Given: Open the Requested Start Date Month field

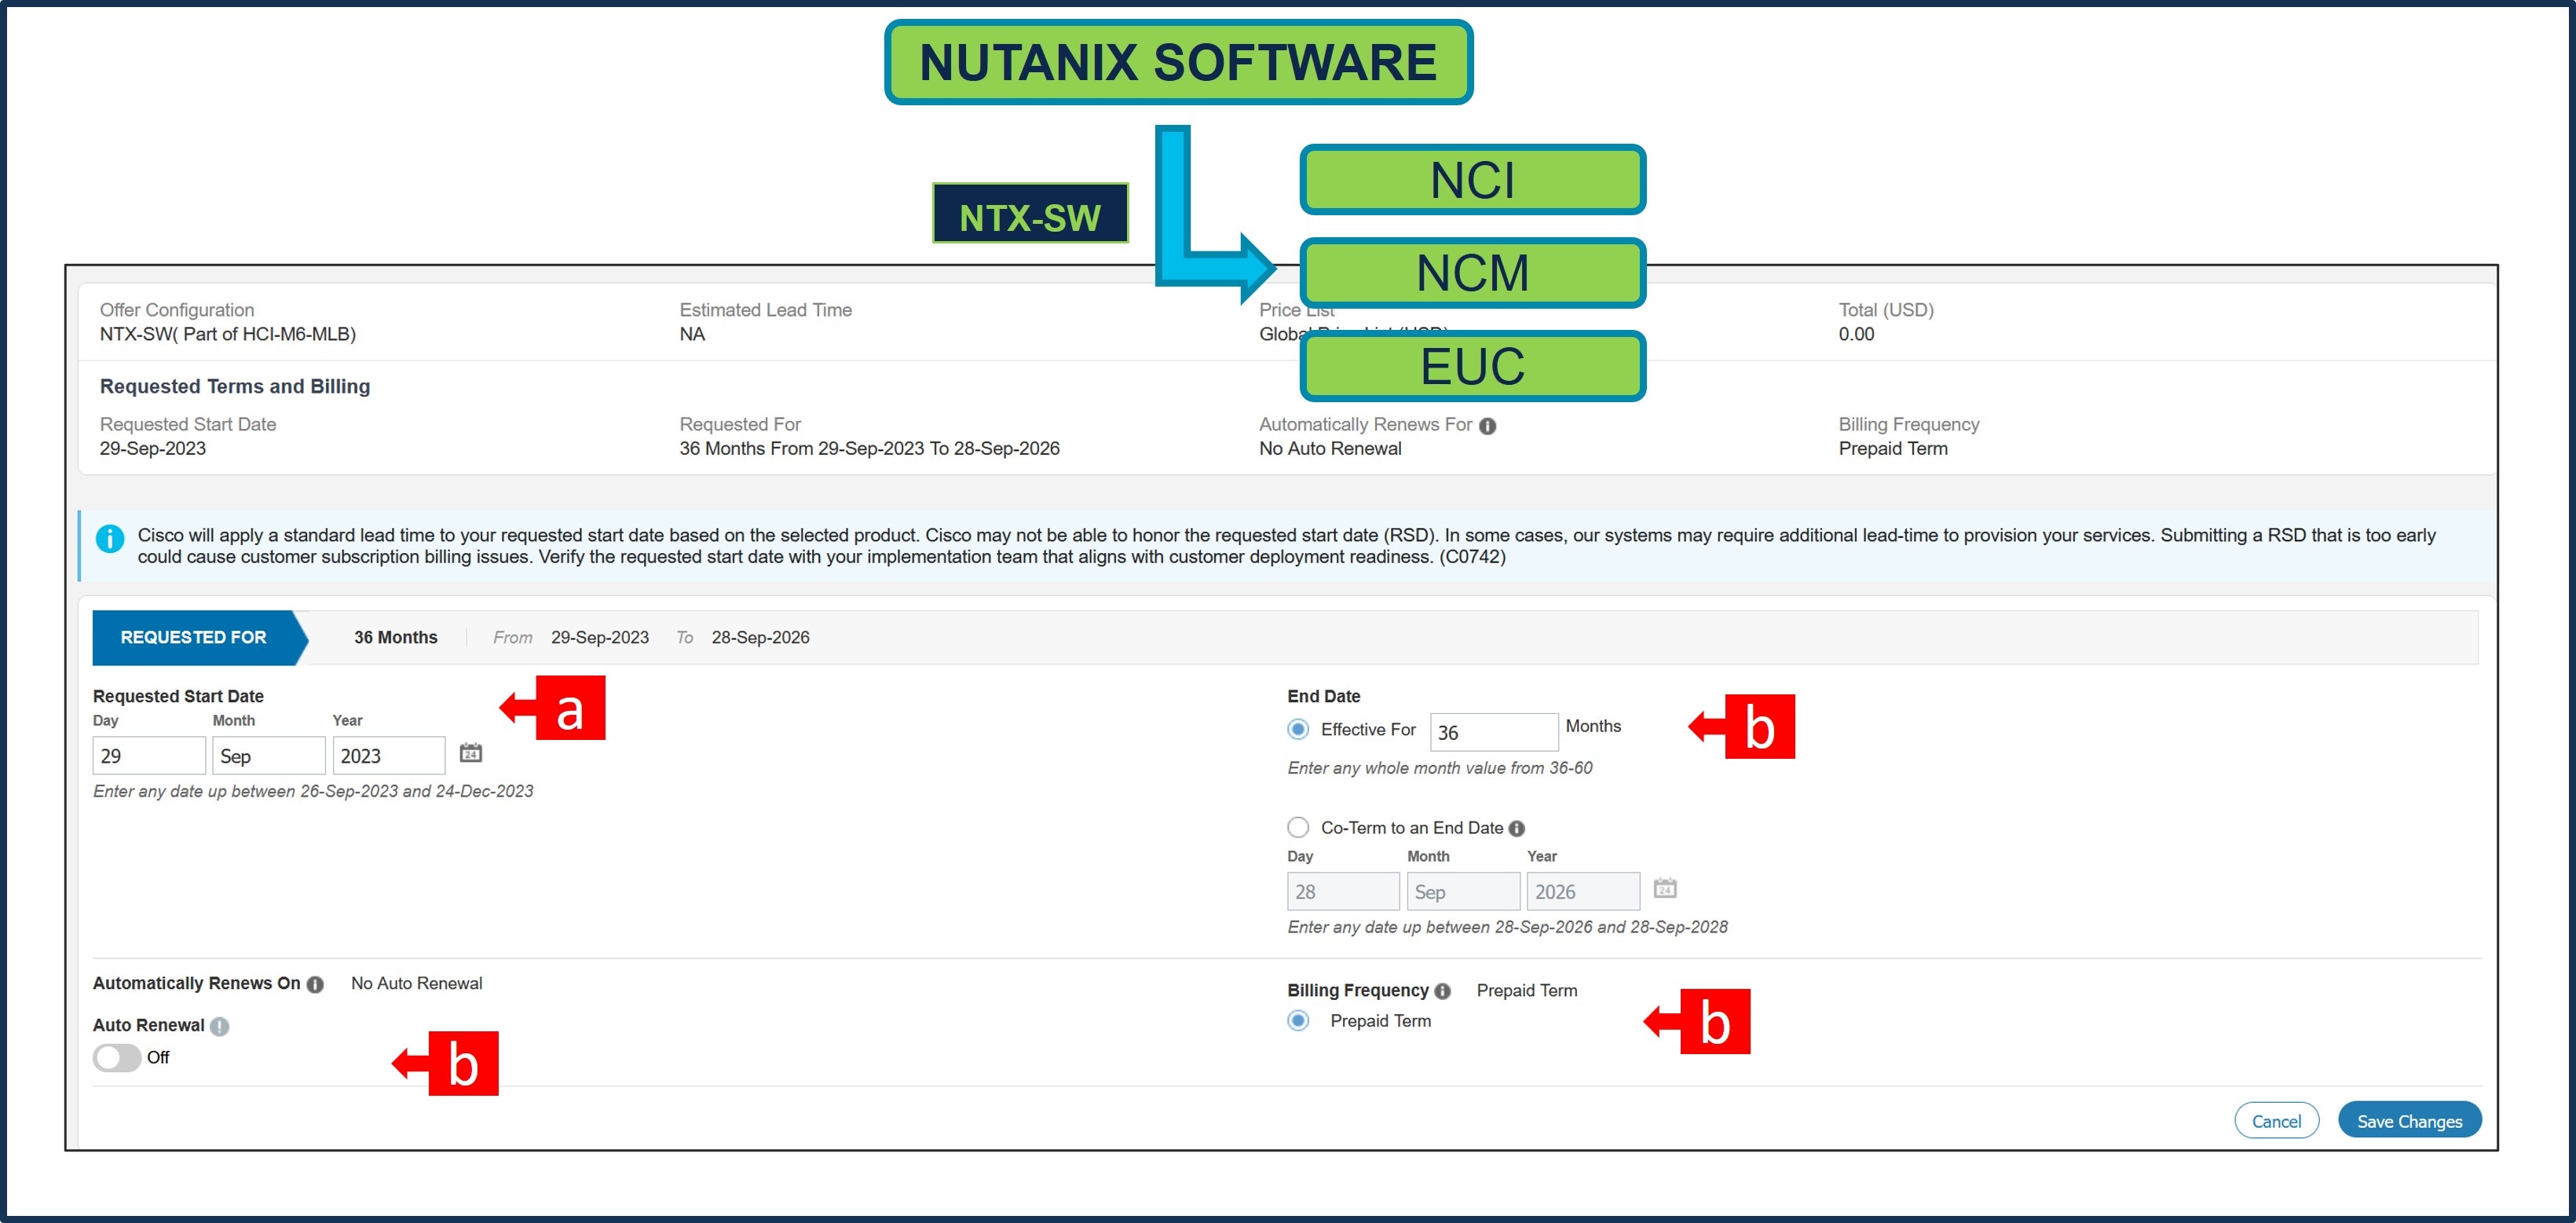Looking at the screenshot, I should click(x=269, y=755).
